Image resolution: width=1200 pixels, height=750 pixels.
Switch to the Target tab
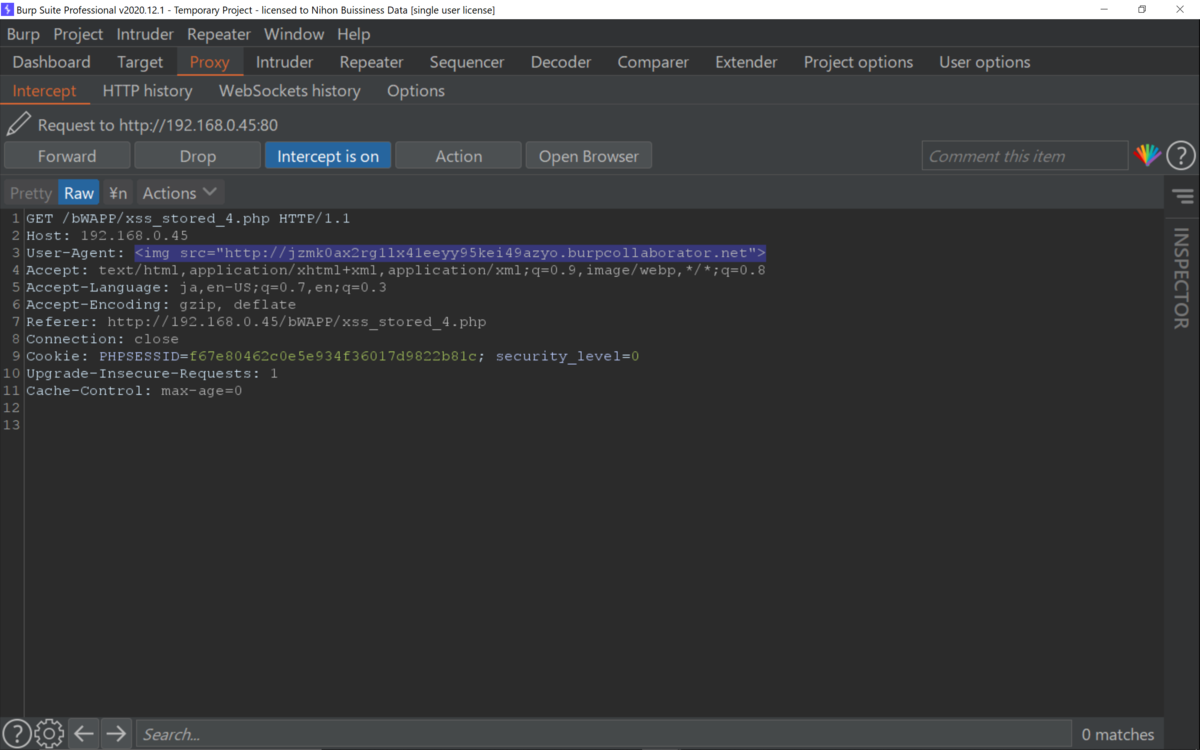coord(140,62)
